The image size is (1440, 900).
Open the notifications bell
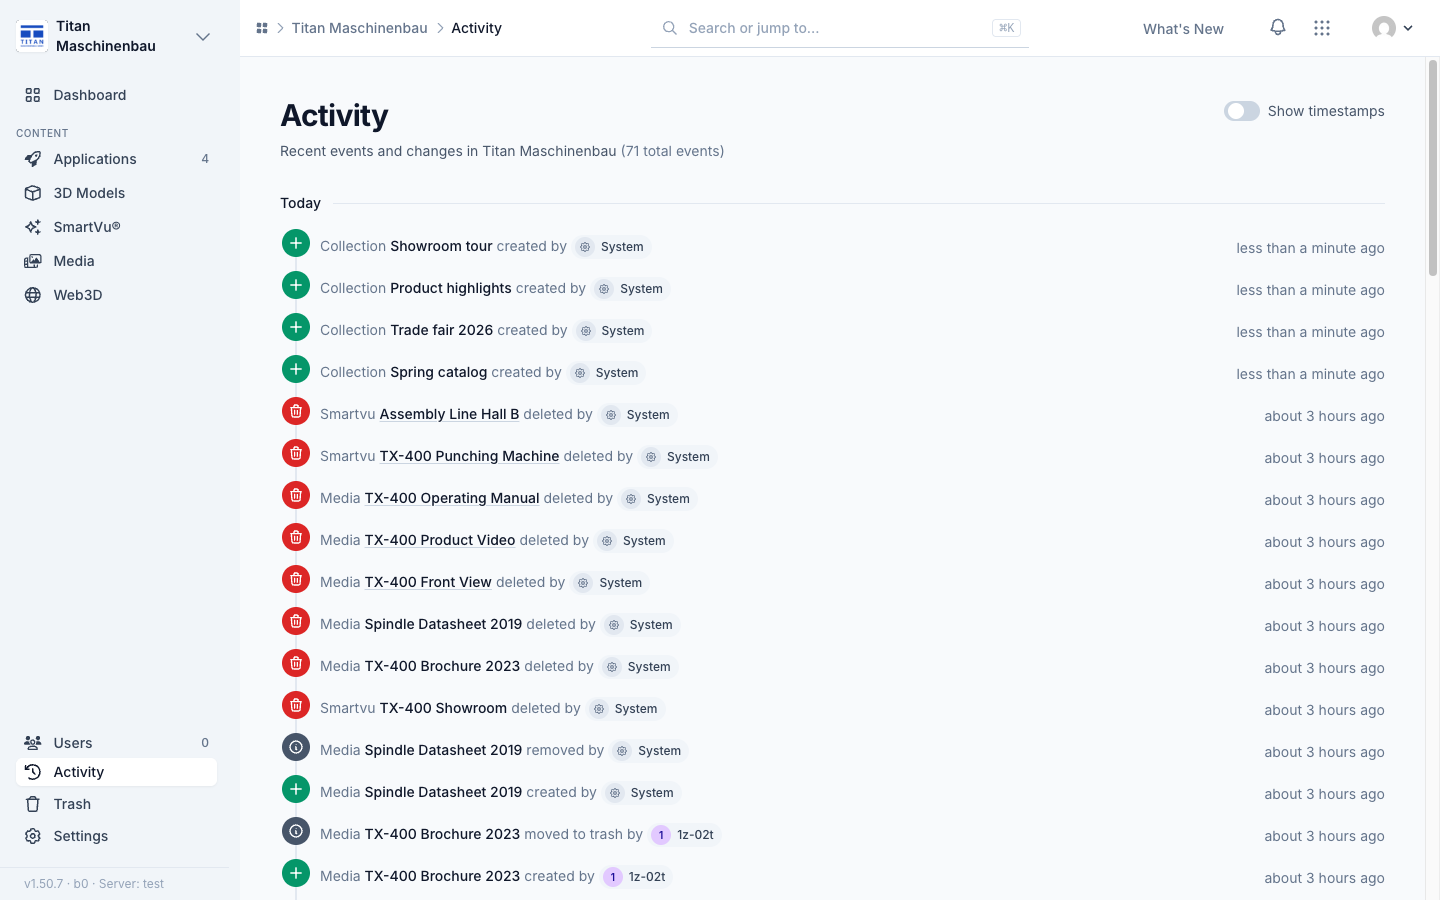(x=1278, y=28)
